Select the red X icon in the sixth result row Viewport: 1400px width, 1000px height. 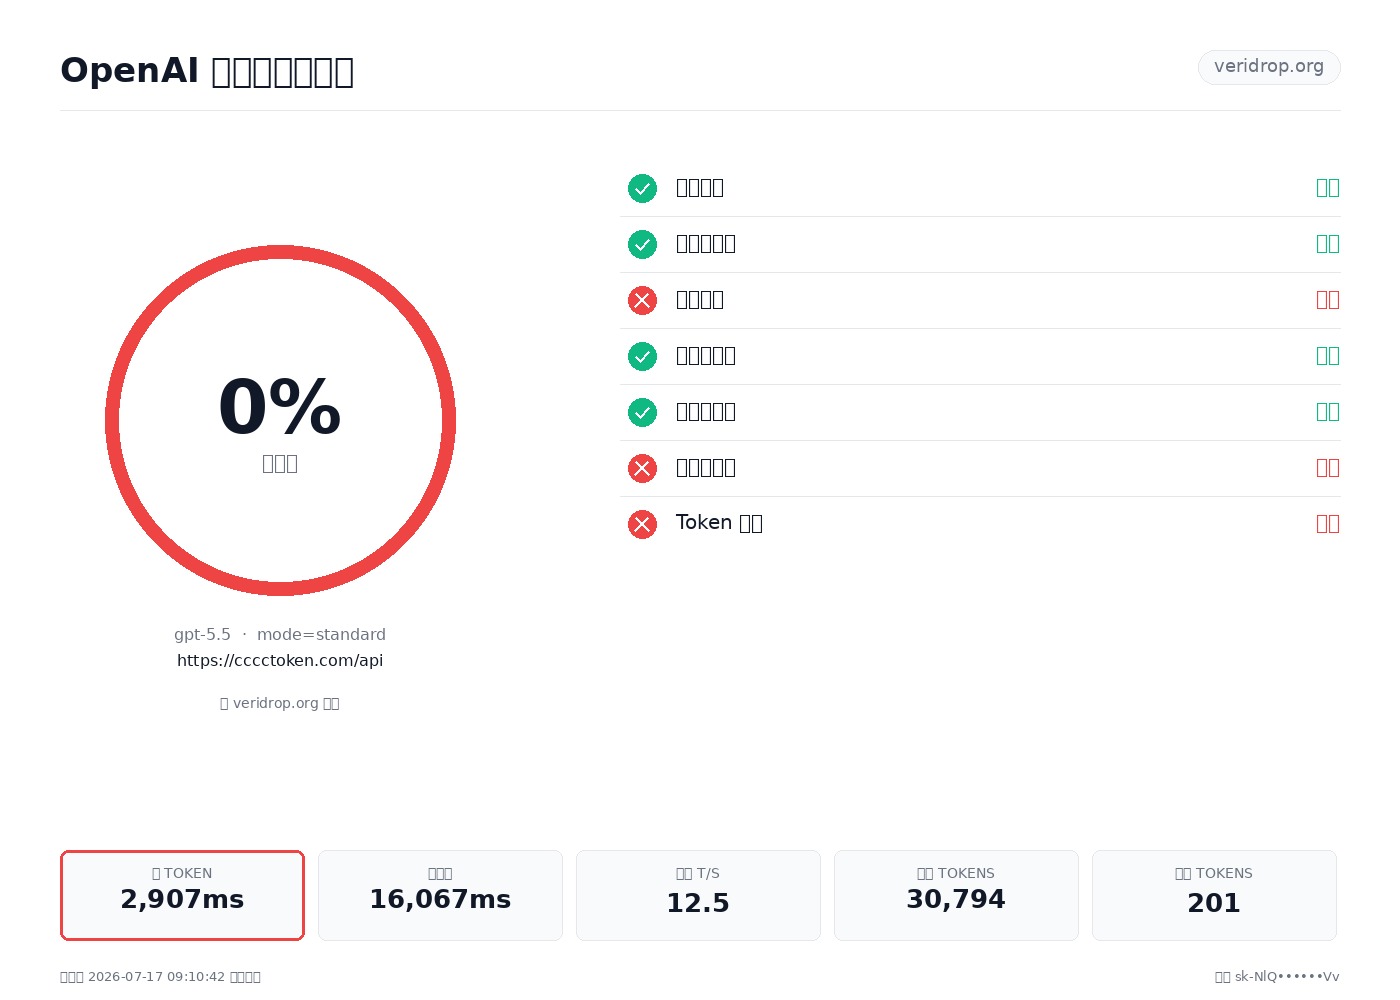click(x=642, y=468)
